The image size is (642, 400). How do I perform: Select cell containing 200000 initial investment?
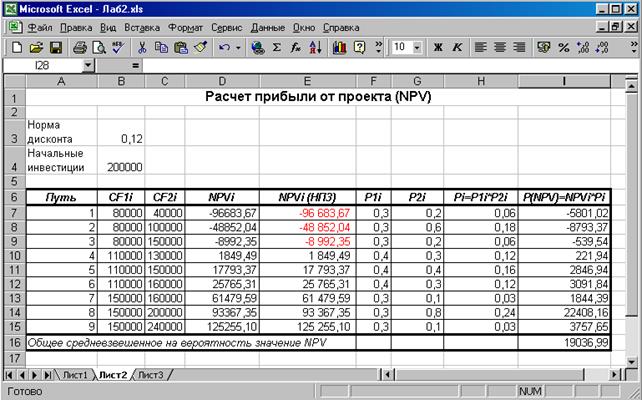tap(121, 160)
